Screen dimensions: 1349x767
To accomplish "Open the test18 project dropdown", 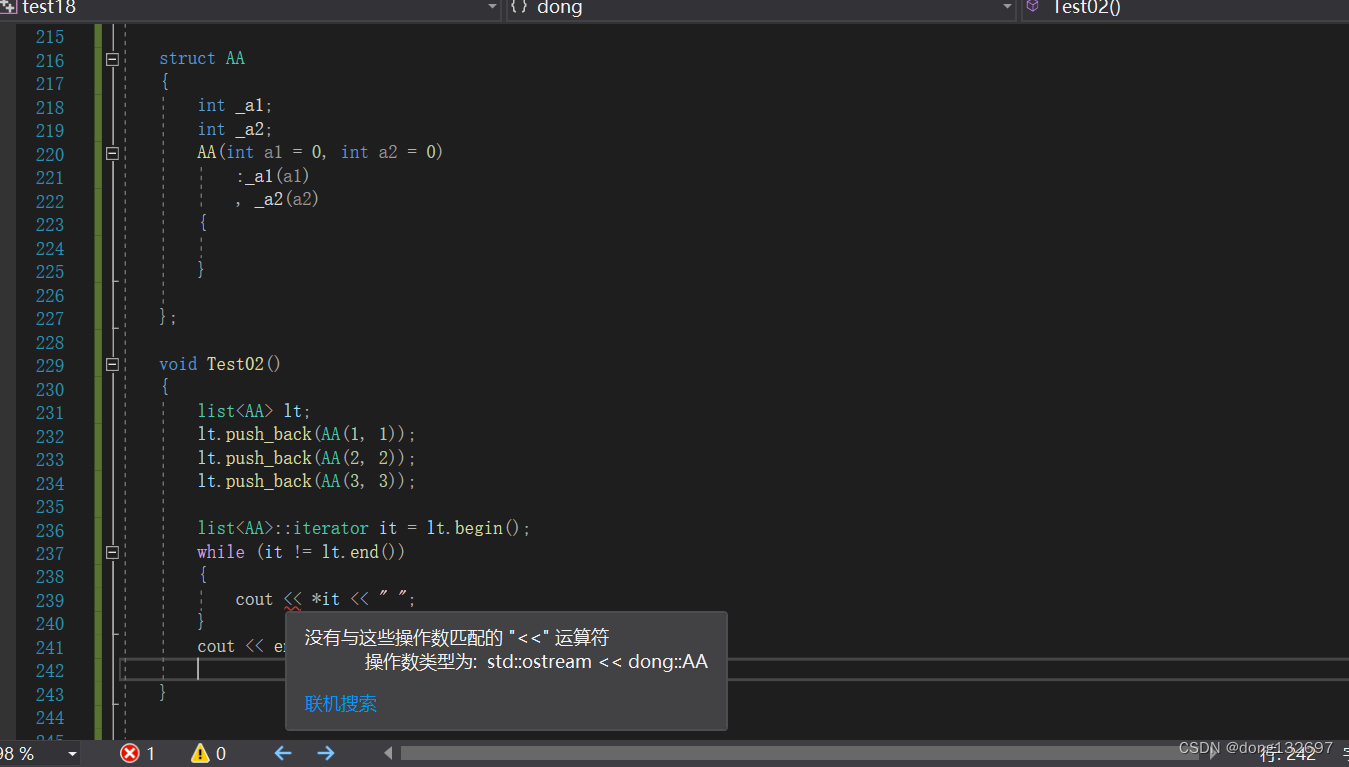I will [x=492, y=7].
